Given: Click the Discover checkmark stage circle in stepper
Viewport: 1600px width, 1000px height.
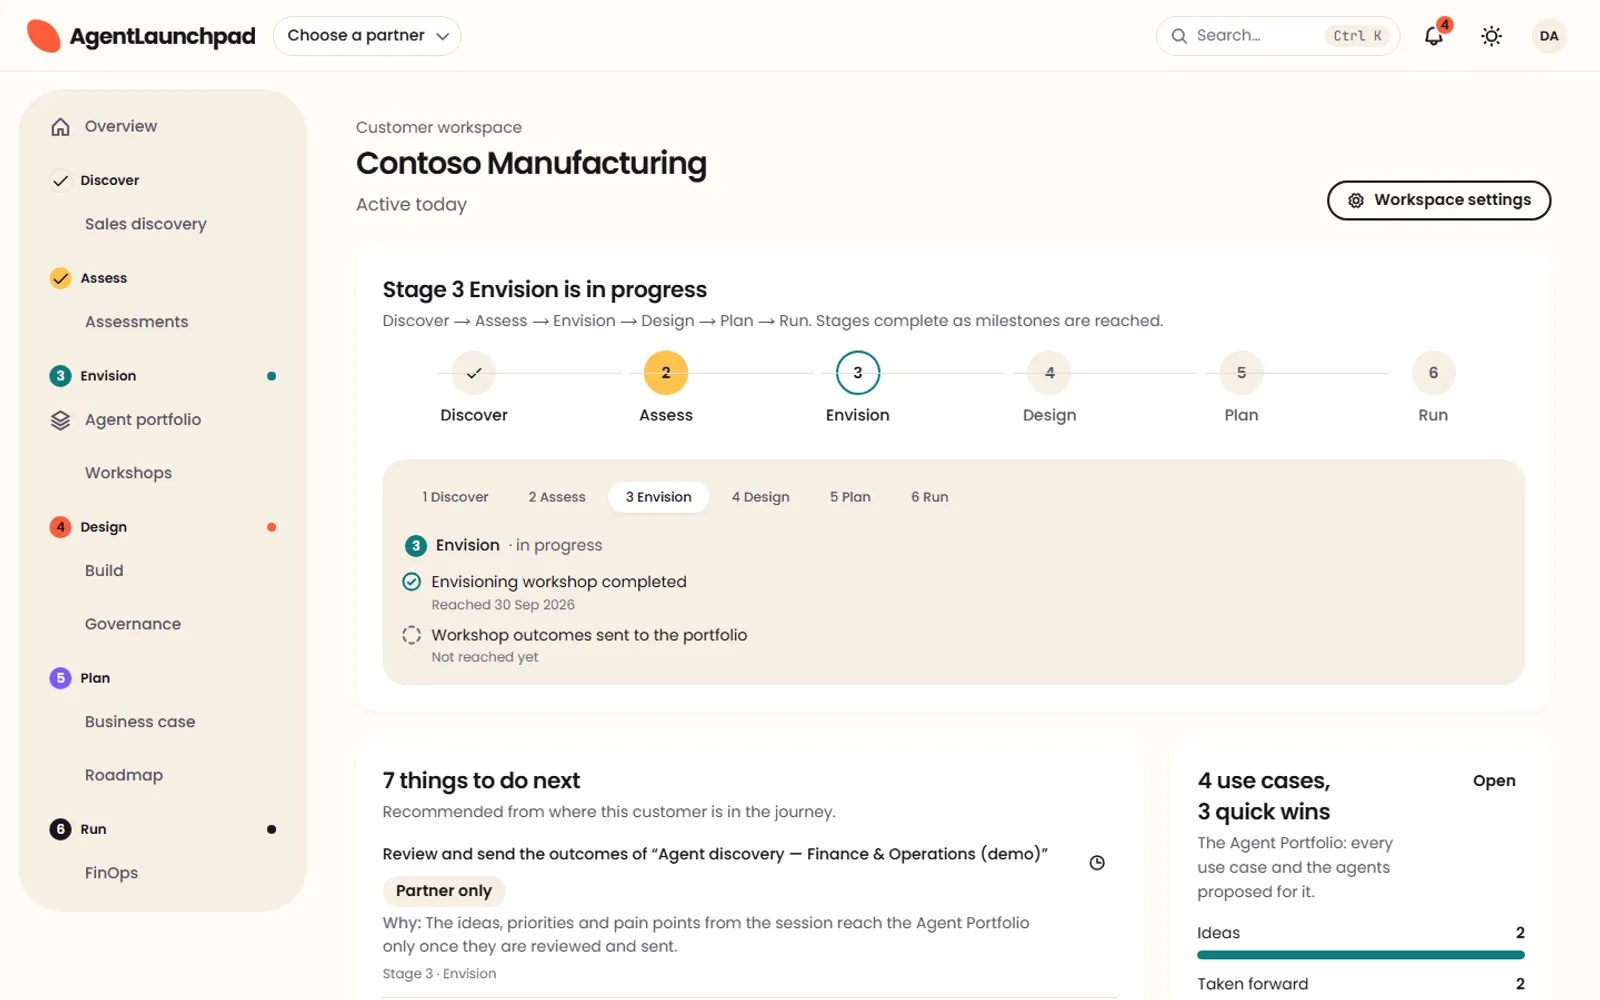Looking at the screenshot, I should pos(474,373).
